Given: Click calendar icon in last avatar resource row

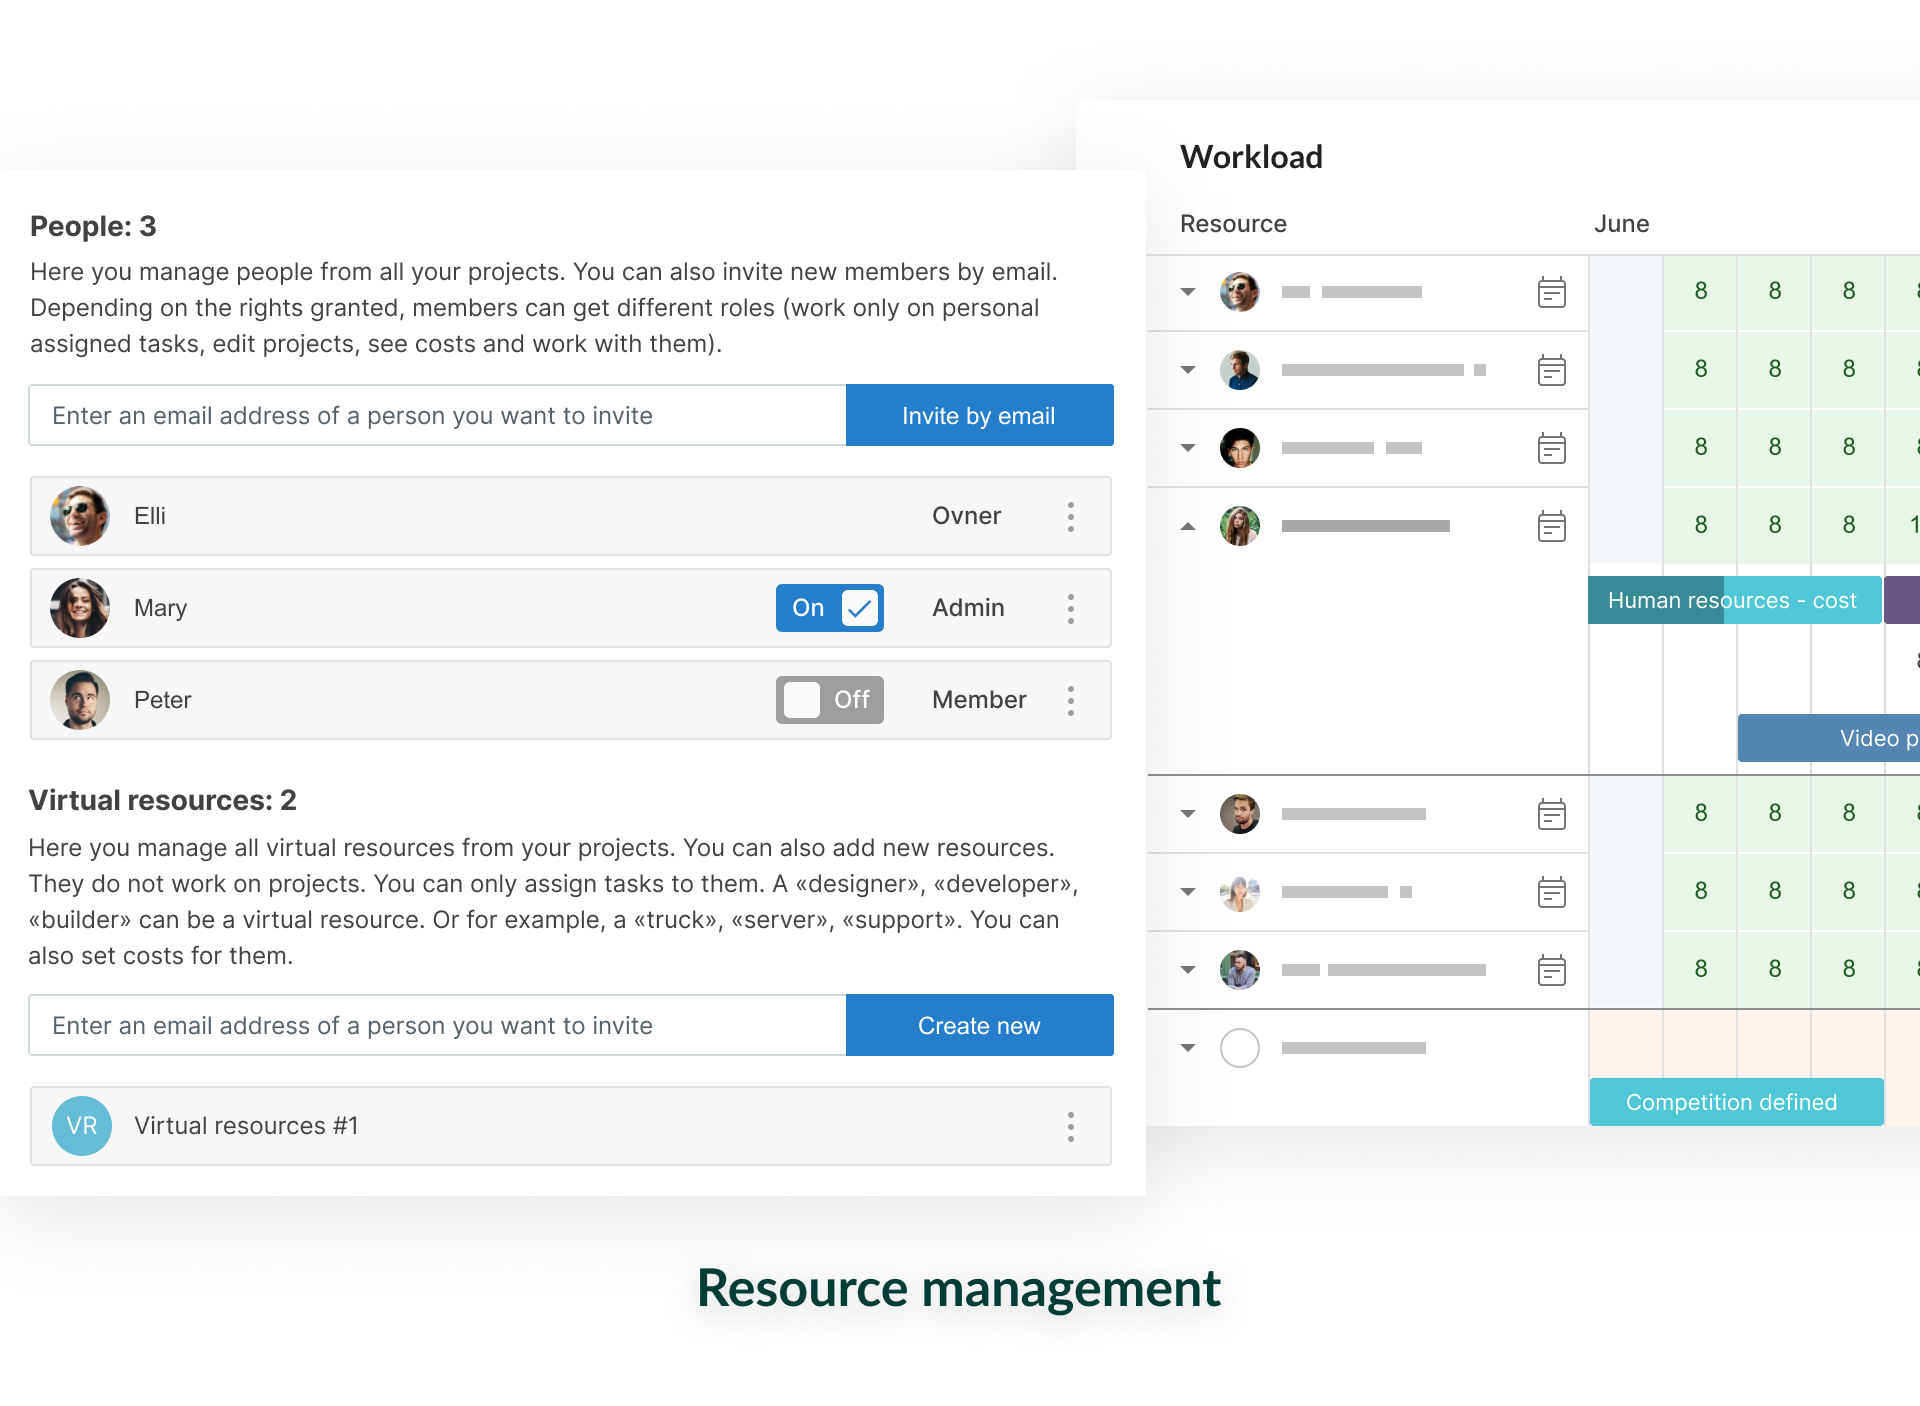Looking at the screenshot, I should pos(1551,971).
